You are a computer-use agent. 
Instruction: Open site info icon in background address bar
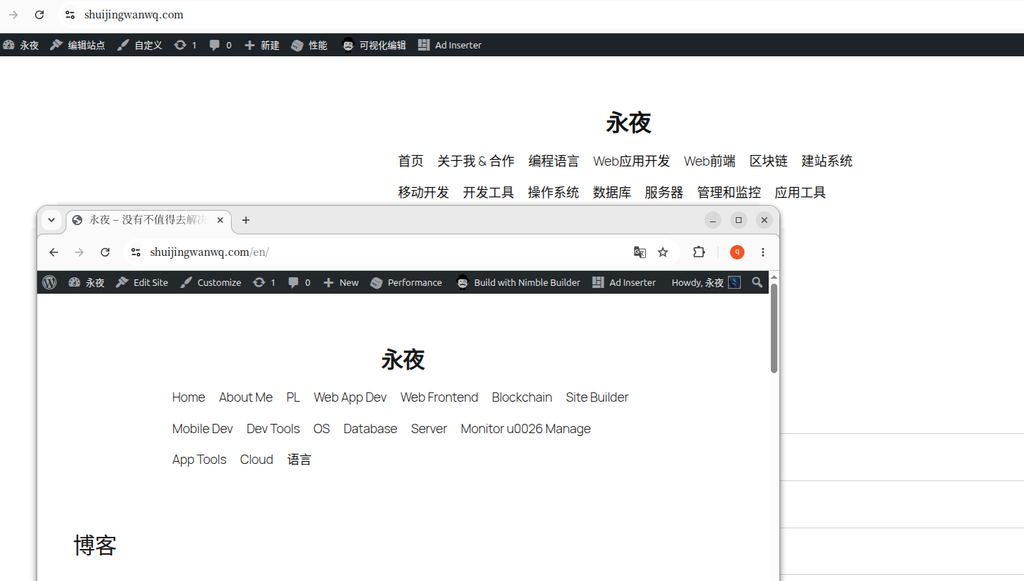70,14
